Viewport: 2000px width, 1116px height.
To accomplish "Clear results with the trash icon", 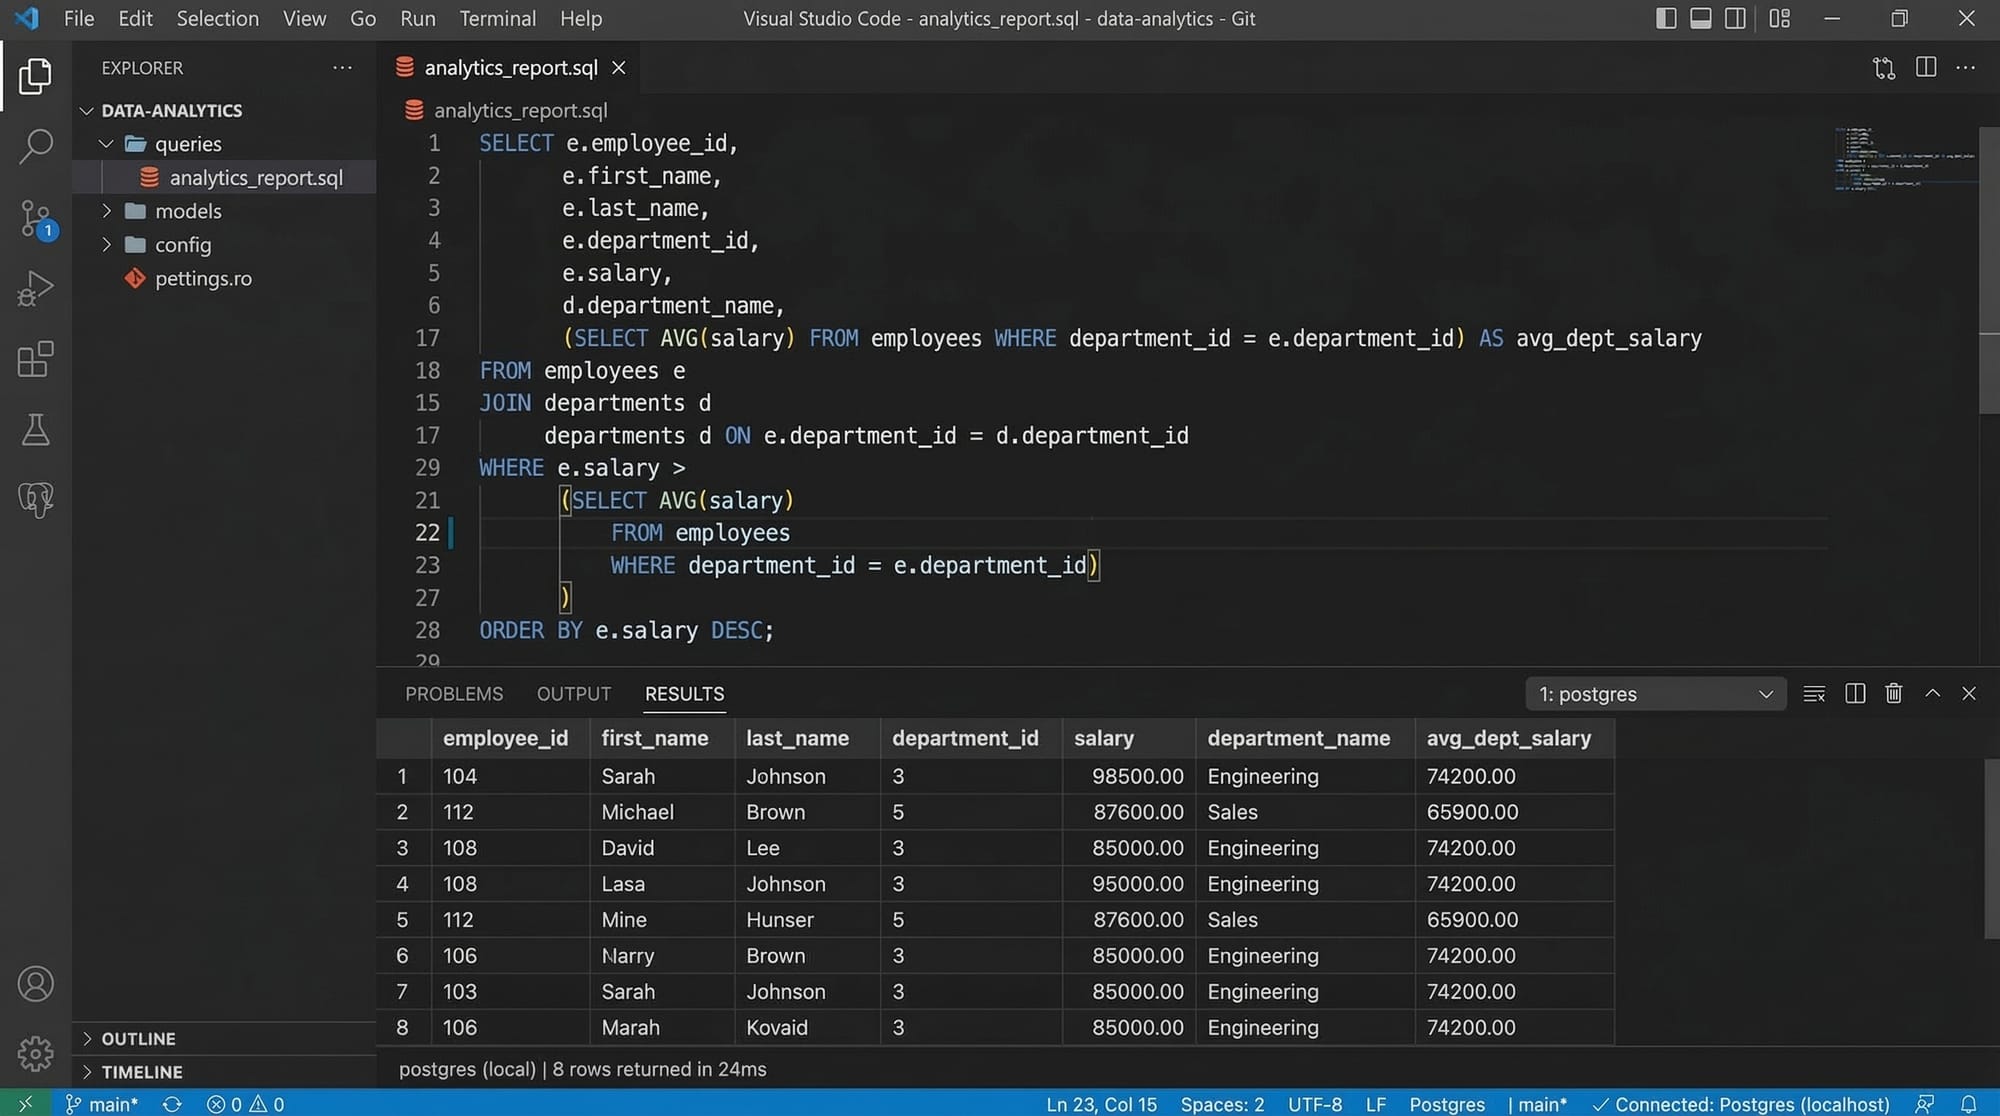I will 1893,693.
